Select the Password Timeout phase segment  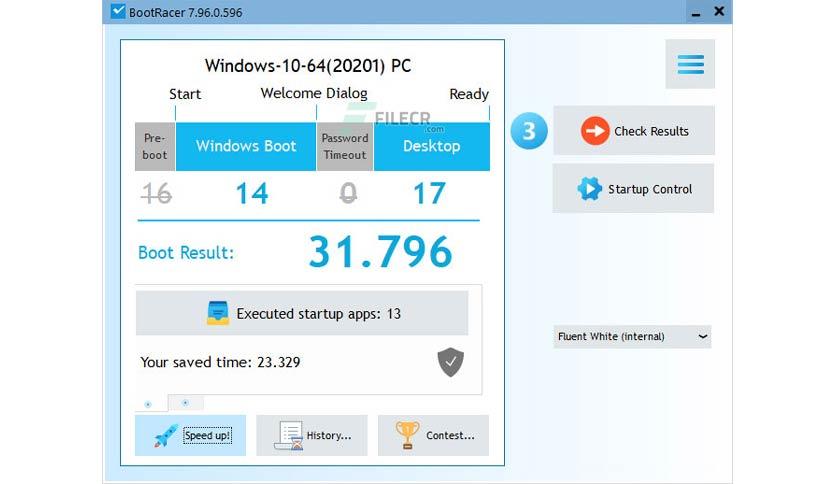click(345, 147)
